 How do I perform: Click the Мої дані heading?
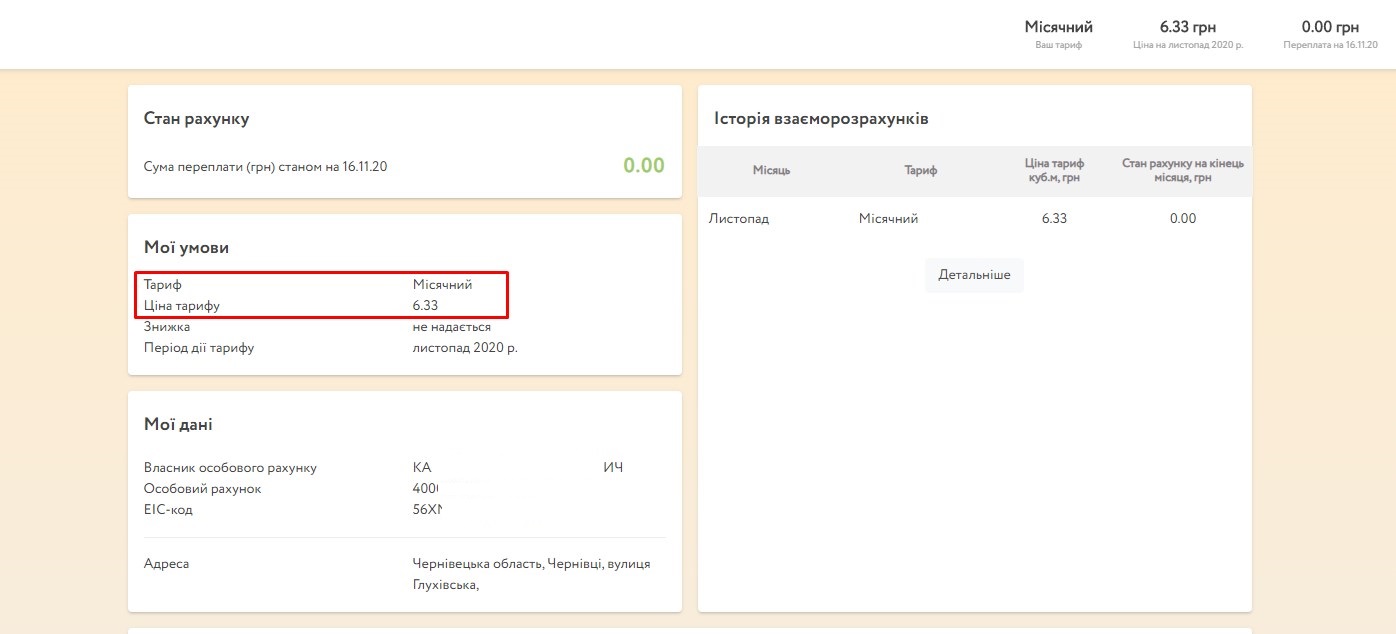[178, 425]
